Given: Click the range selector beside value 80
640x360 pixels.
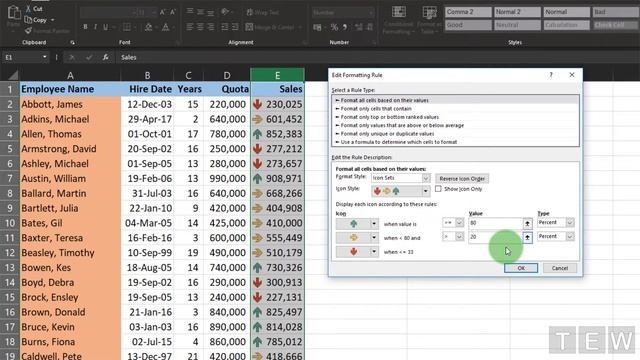Looking at the screenshot, I should pos(527,223).
